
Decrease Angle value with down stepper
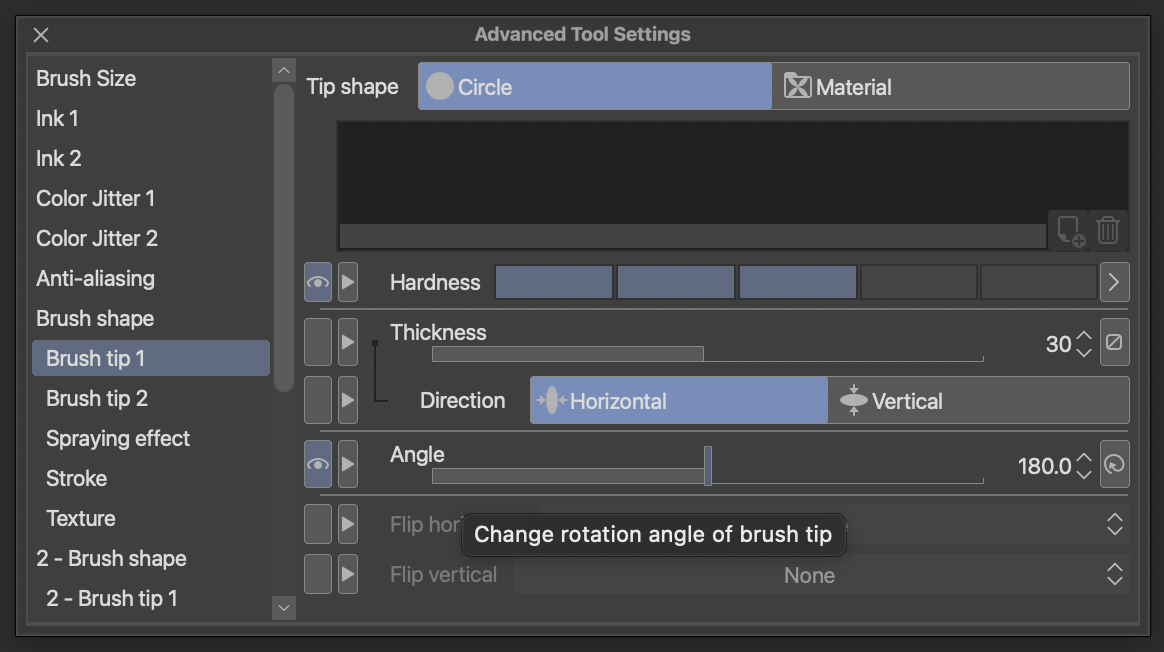[1084, 474]
